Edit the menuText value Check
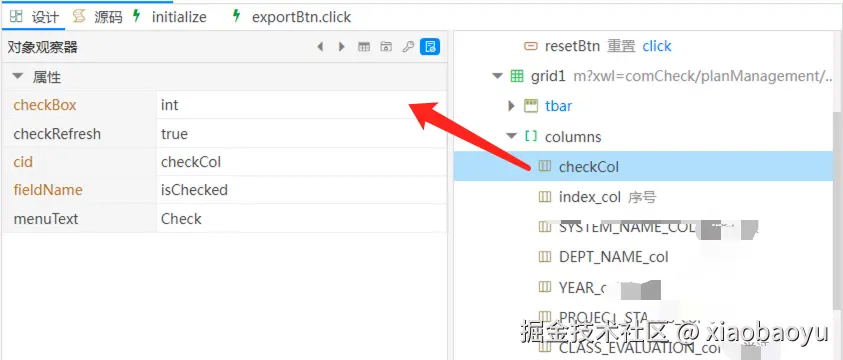Screen dimensions: 843x360 click(302, 219)
